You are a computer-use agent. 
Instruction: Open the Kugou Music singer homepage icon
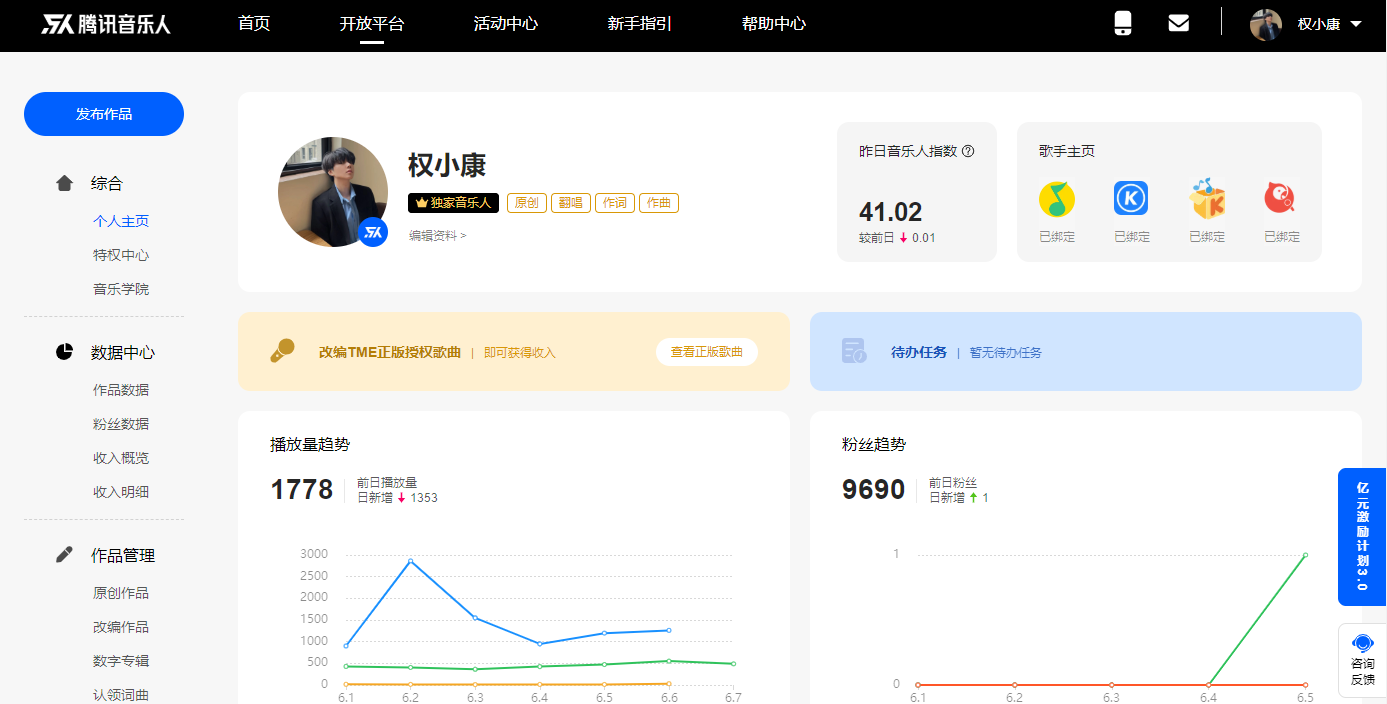pyautogui.click(x=1131, y=199)
